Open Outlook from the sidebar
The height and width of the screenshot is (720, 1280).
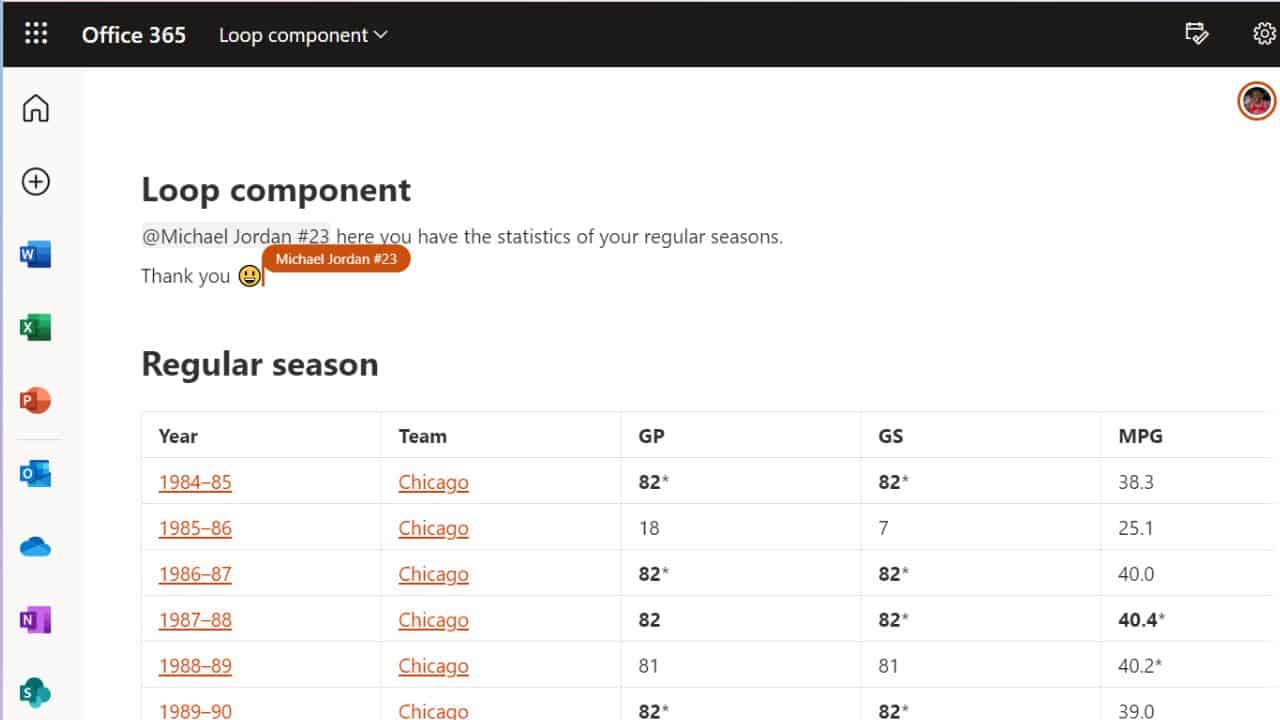pyautogui.click(x=35, y=474)
